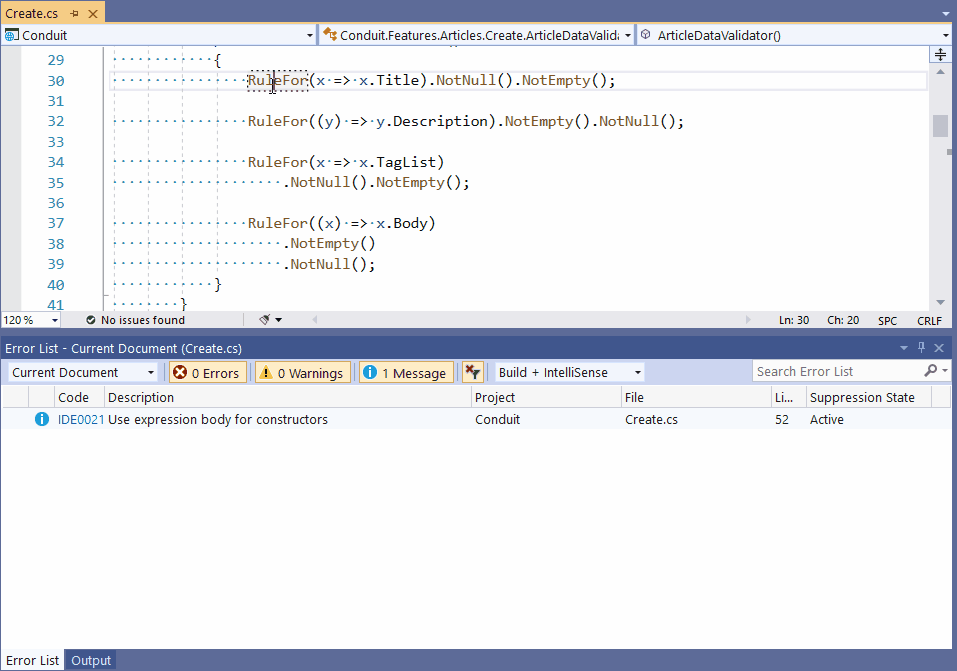Screen dimensions: 957x671
Task: Switch to the Output tab
Action: pyautogui.click(x=91, y=660)
